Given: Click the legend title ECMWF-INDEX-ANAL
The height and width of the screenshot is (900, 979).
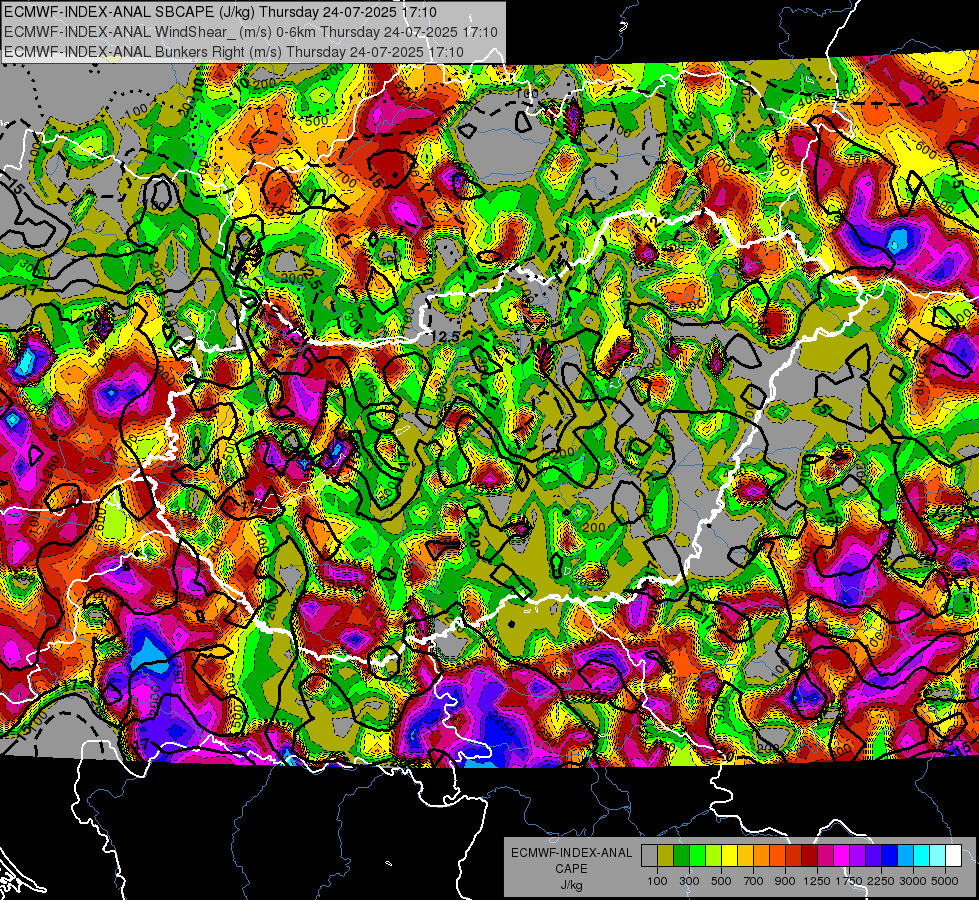Looking at the screenshot, I should (x=571, y=853).
